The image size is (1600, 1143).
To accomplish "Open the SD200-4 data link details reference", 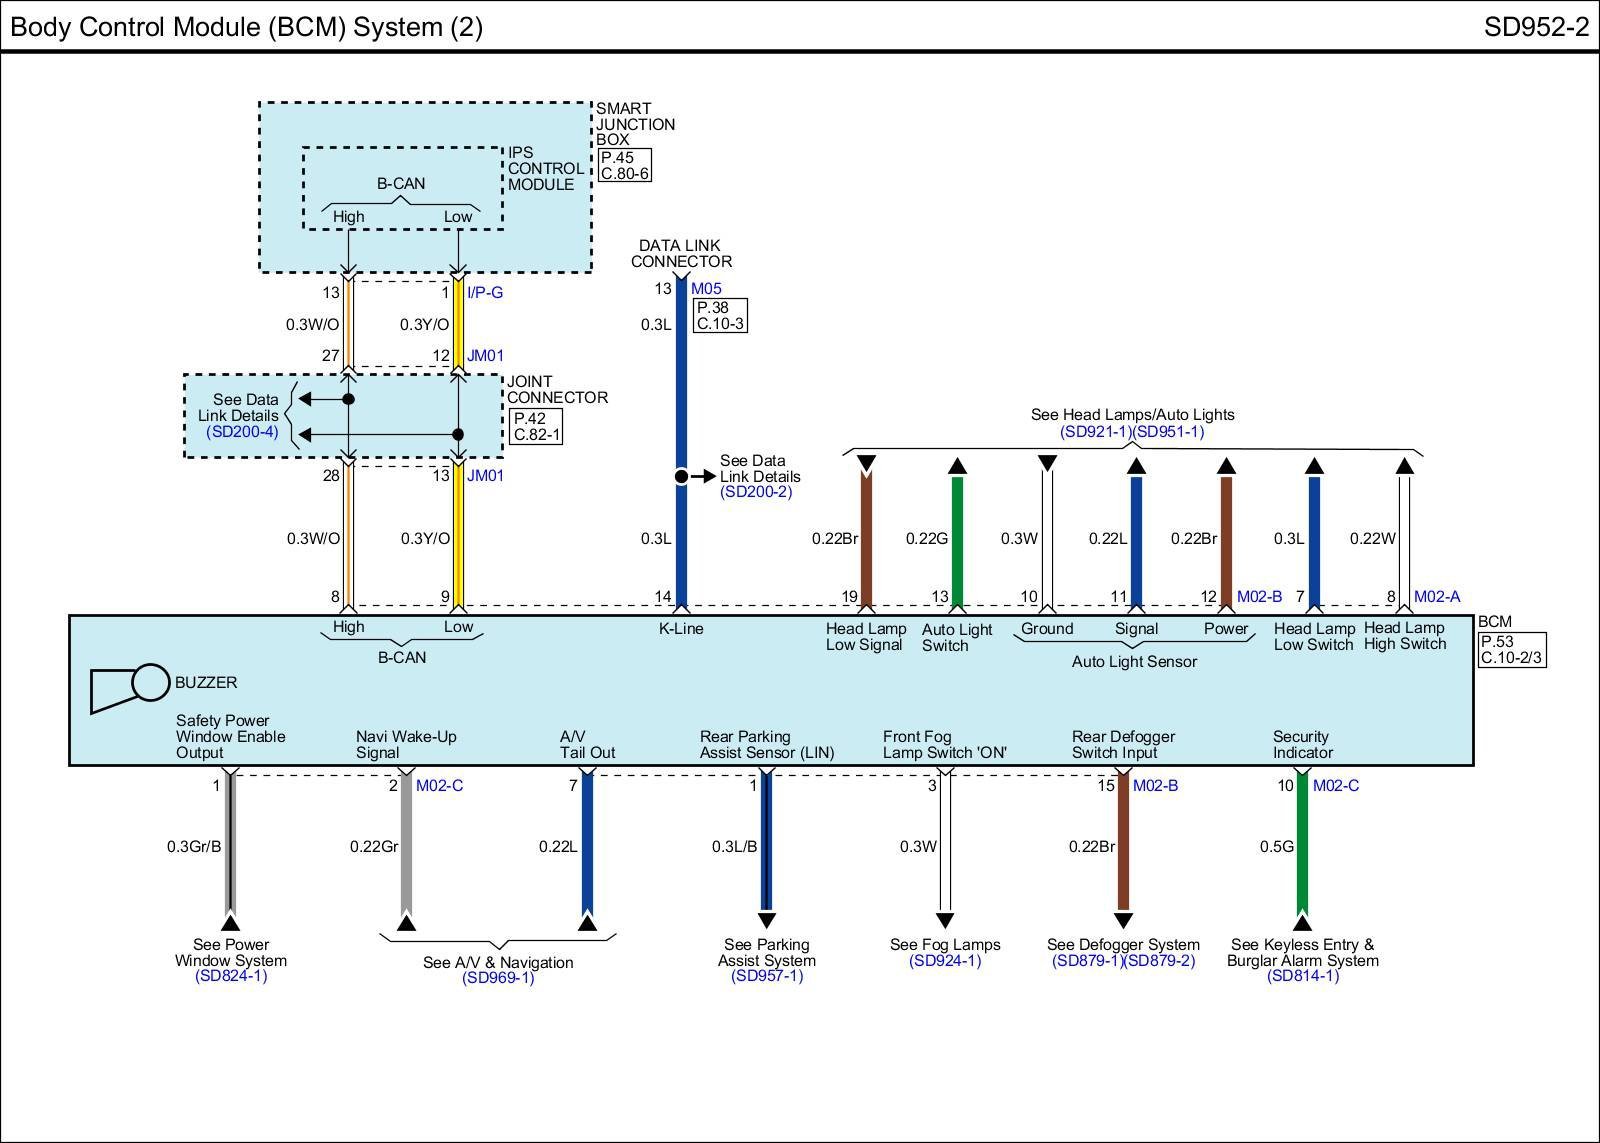I will (242, 432).
